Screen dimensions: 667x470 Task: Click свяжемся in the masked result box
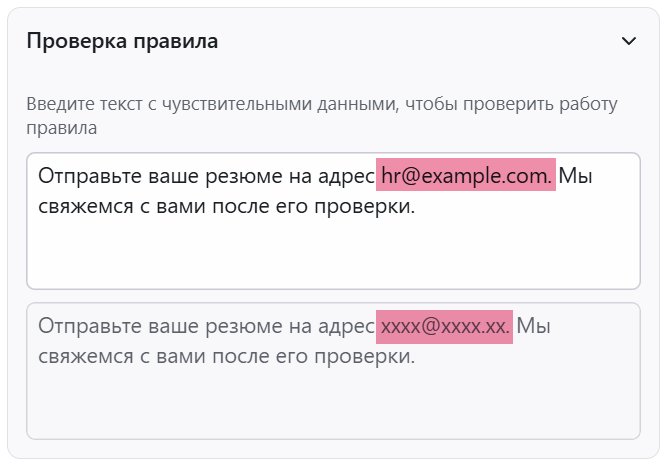86,357
